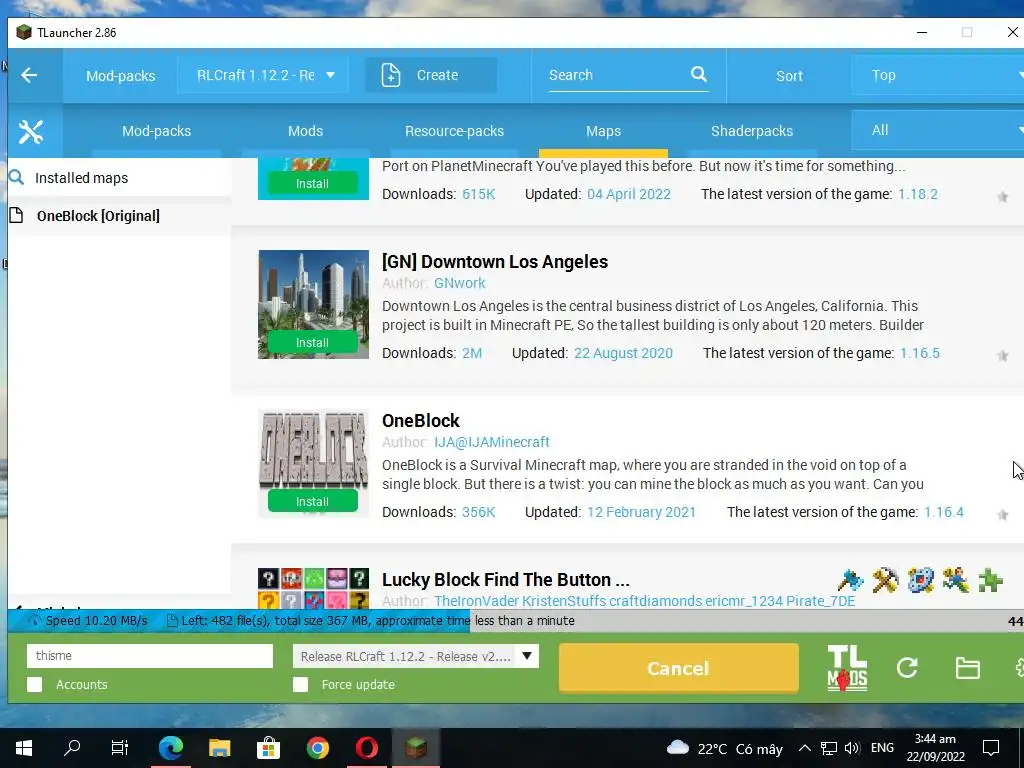1024x768 pixels.
Task: Star the map updated 04 April 2022
Action: point(1002,197)
